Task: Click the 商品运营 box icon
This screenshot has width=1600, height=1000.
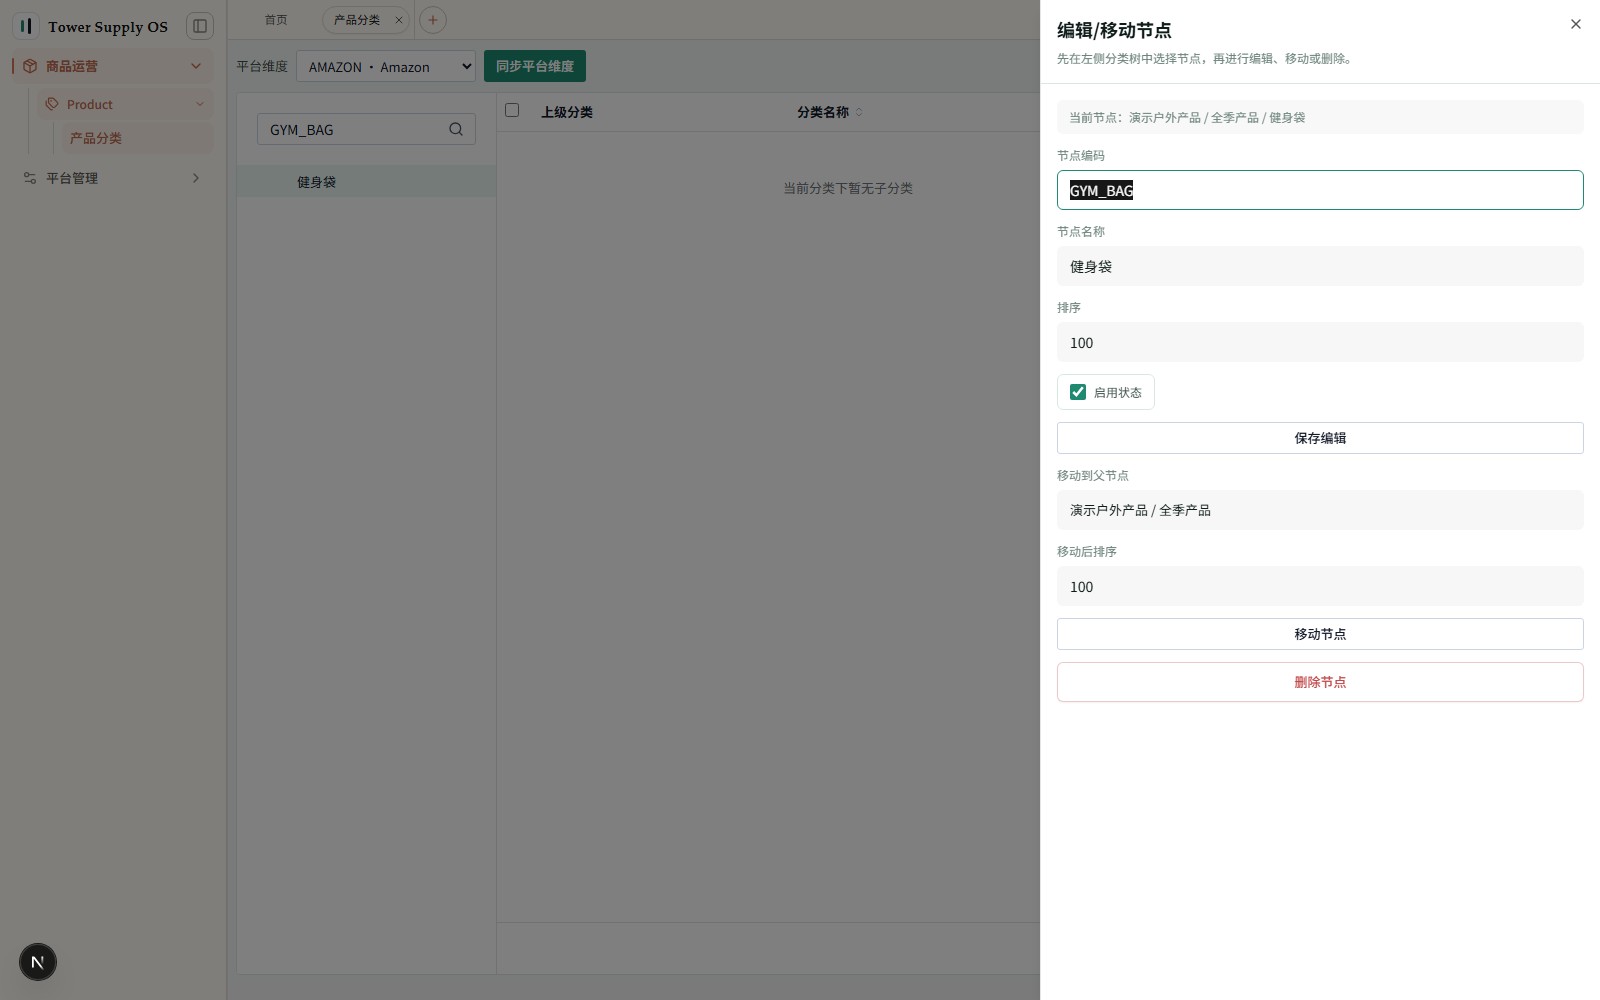Action: tap(30, 66)
